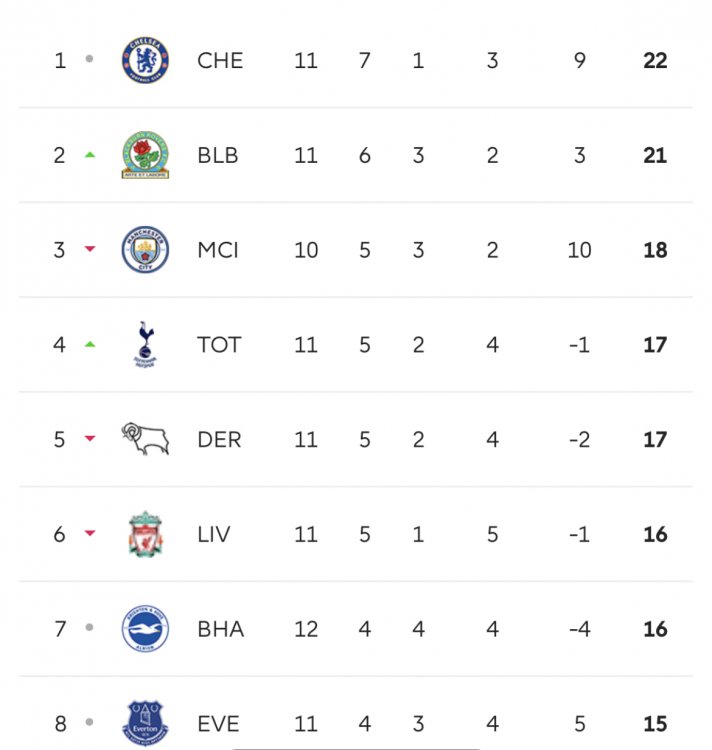Select the Tottenham cockerel logo

(145, 345)
